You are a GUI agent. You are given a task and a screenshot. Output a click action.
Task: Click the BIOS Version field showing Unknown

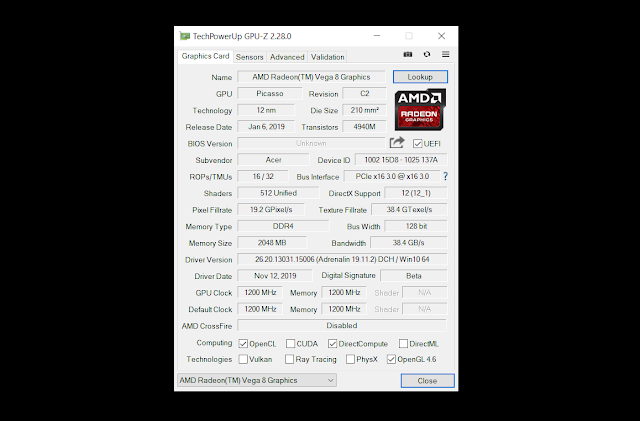[x=311, y=143]
